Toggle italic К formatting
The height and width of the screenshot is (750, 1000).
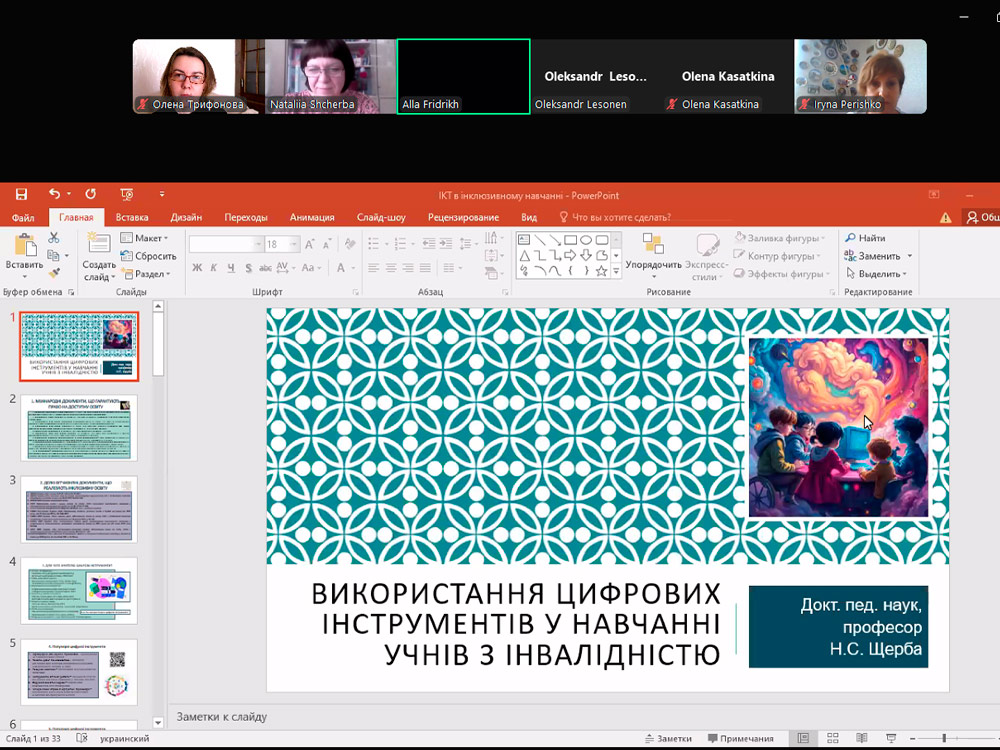pos(214,268)
